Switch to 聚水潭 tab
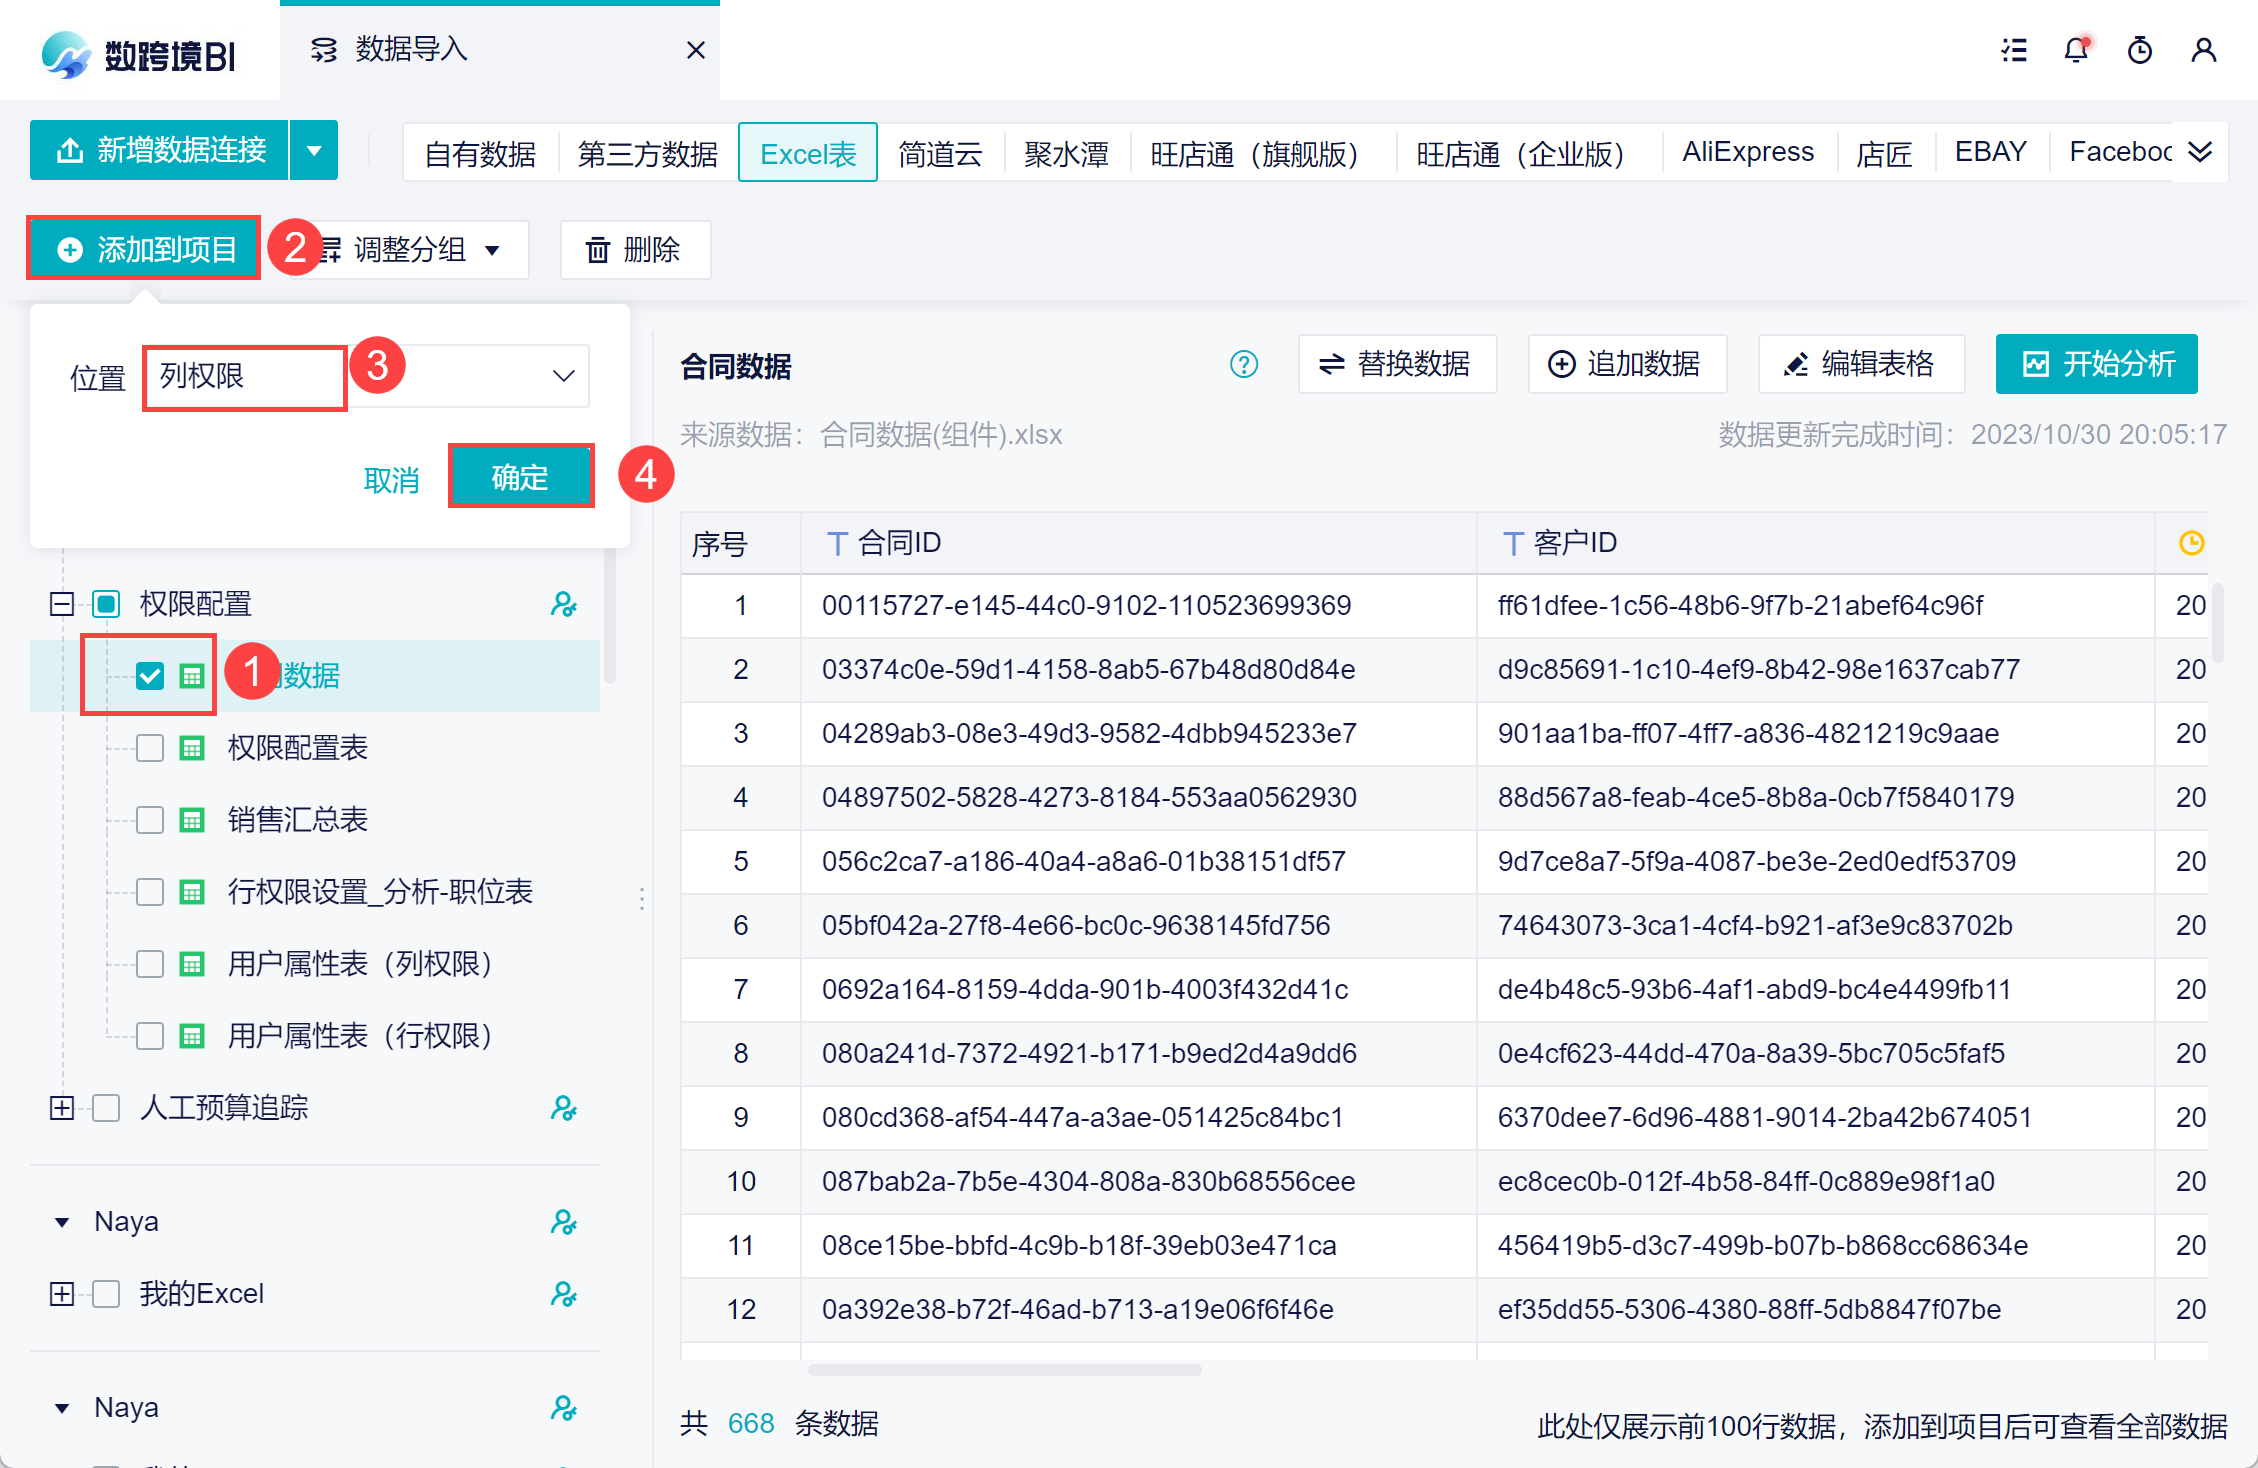 pos(1066,153)
